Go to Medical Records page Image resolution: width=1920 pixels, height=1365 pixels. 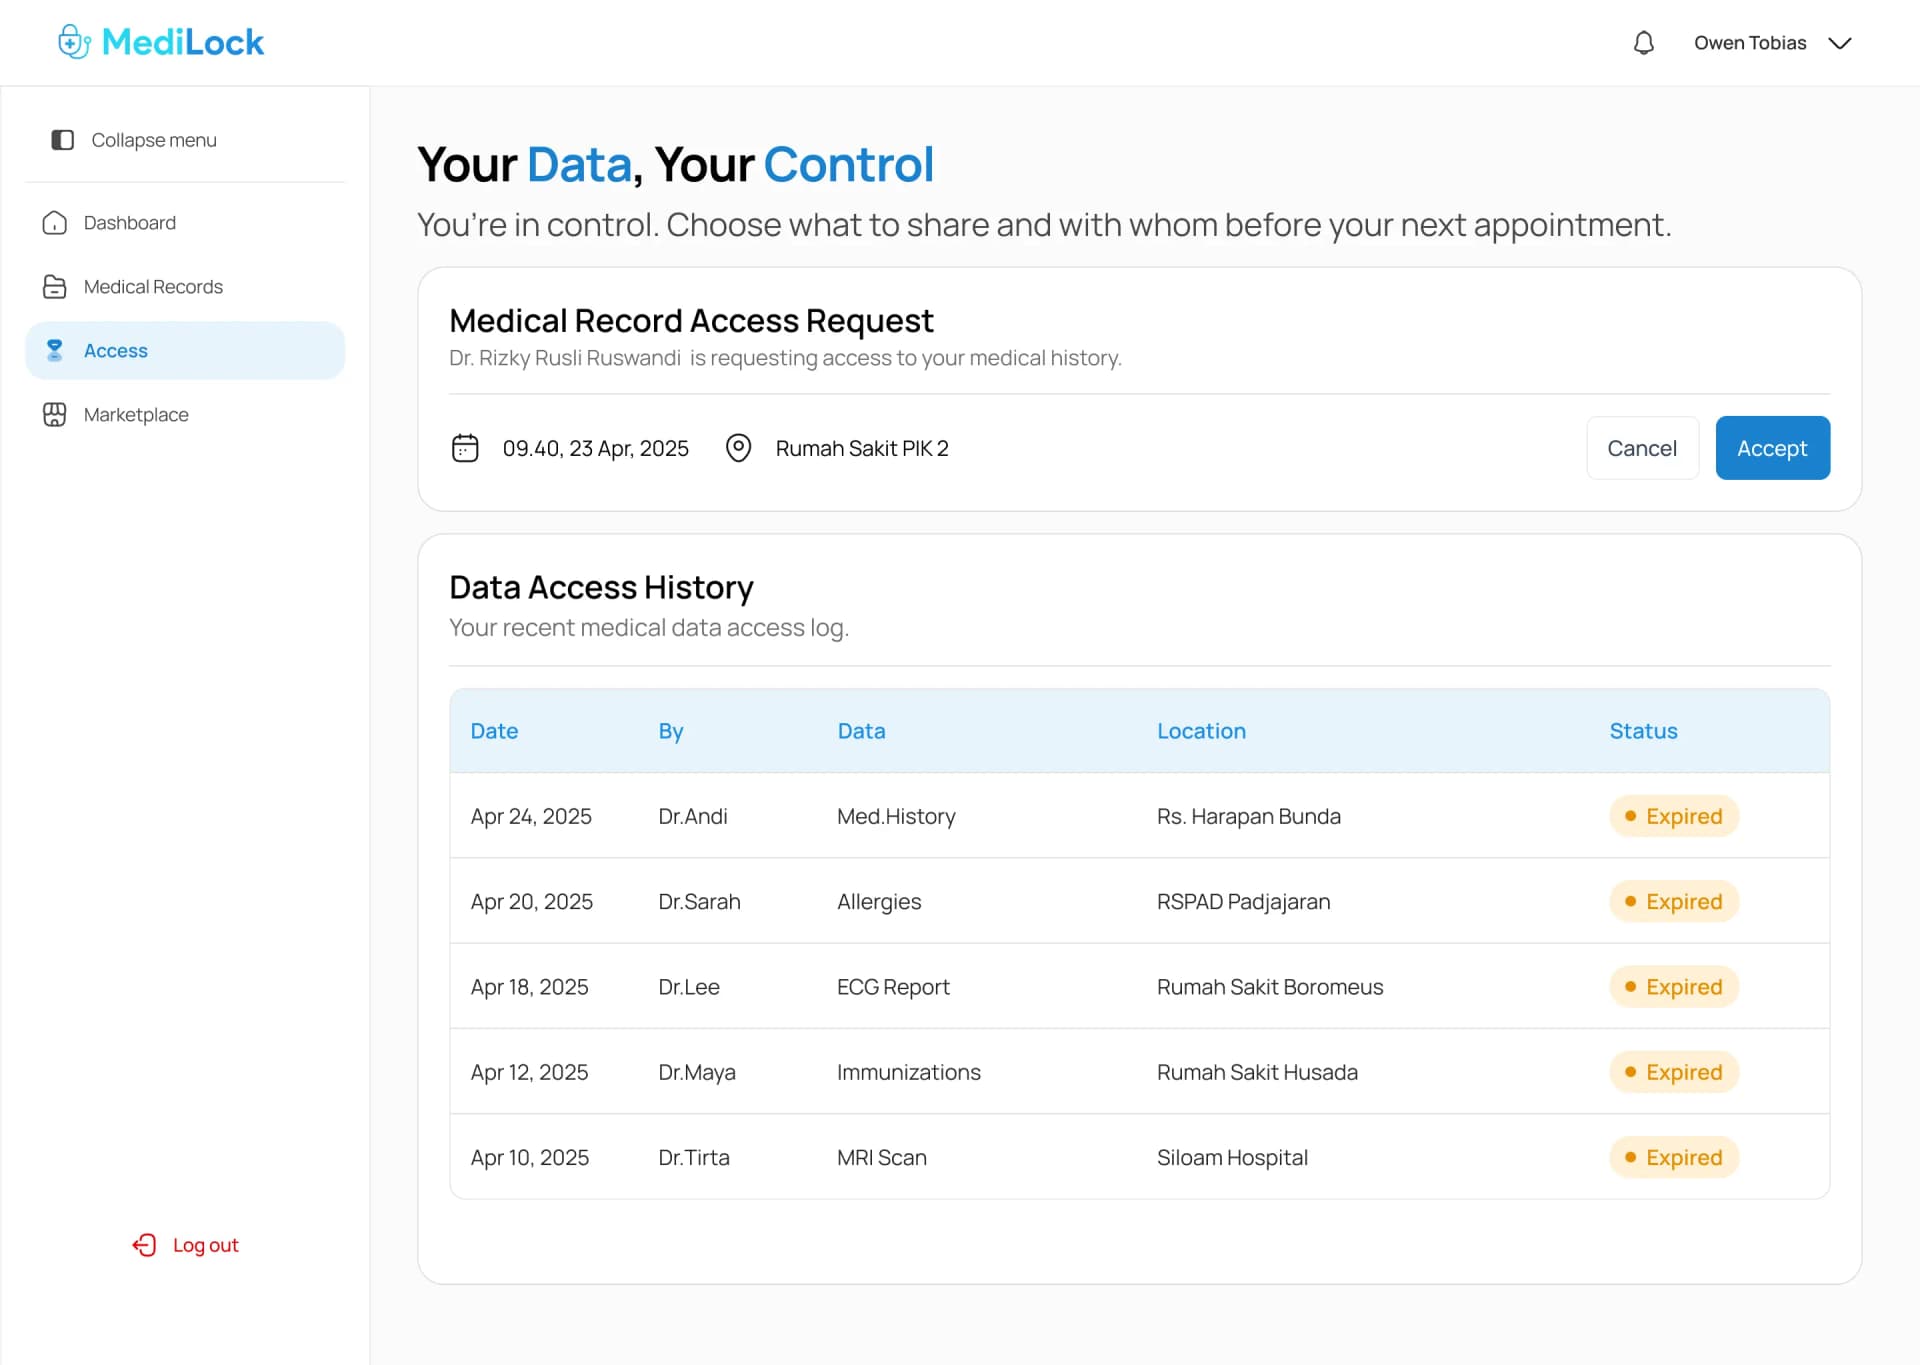(x=153, y=287)
